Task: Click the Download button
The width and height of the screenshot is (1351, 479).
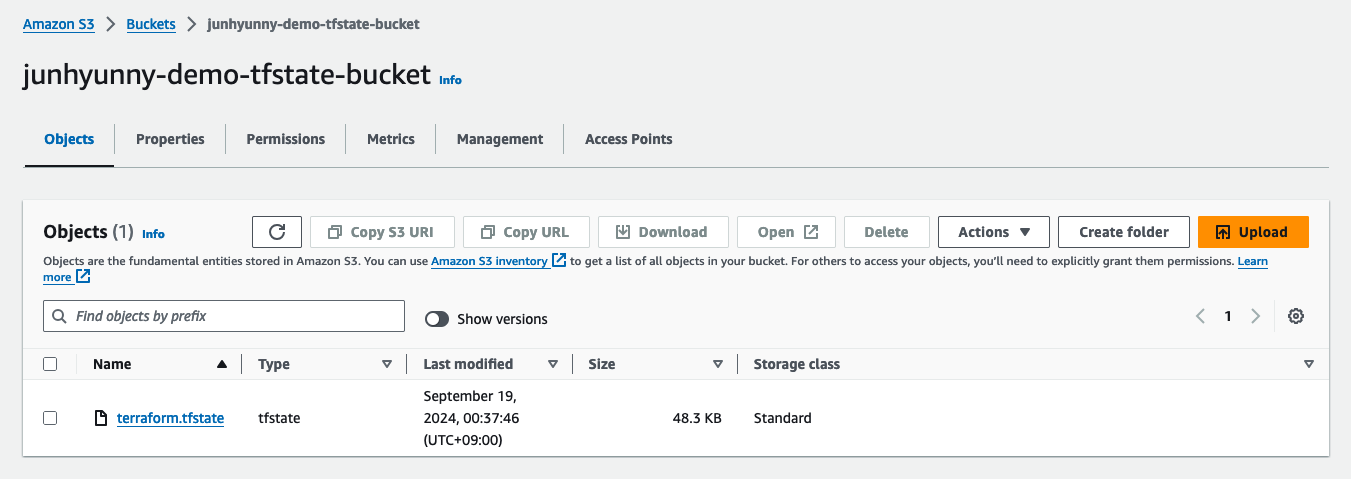Action: point(662,232)
